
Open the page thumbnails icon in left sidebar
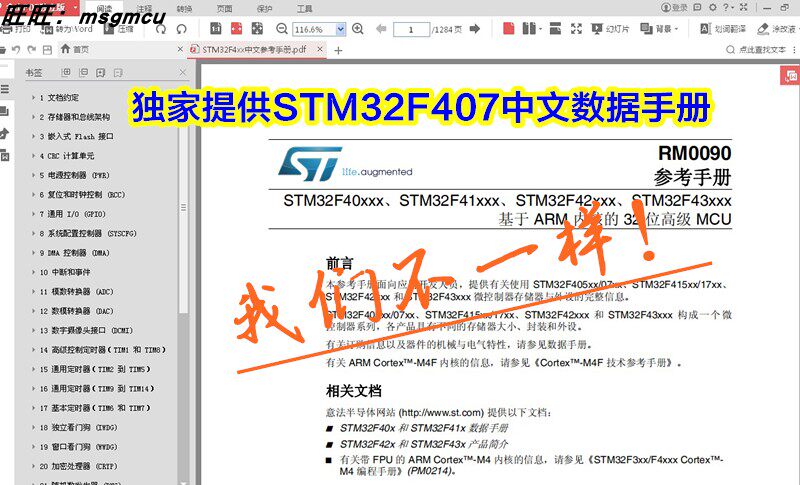4,111
